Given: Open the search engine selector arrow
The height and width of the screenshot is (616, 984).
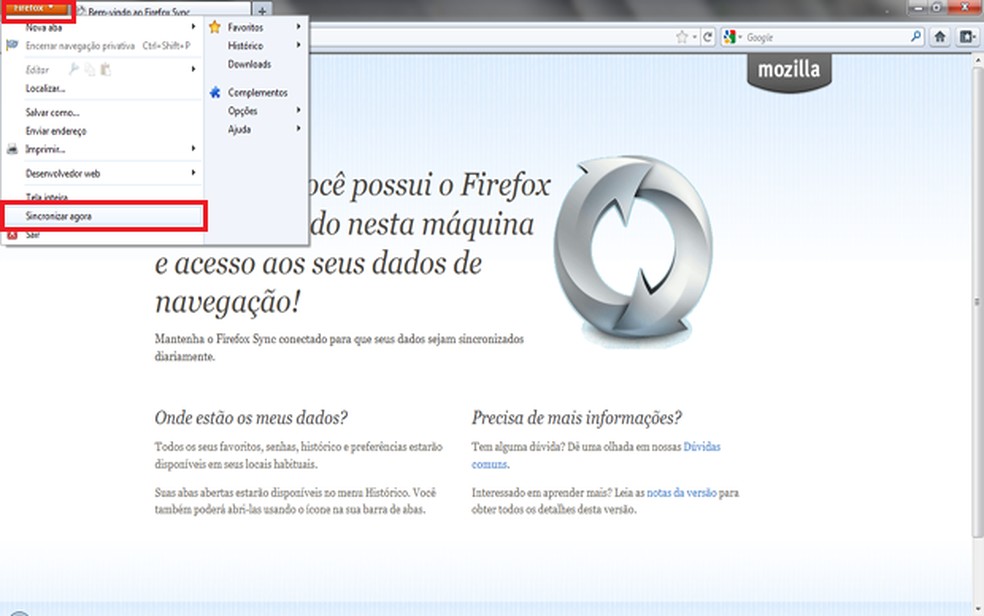Looking at the screenshot, I should [740, 38].
